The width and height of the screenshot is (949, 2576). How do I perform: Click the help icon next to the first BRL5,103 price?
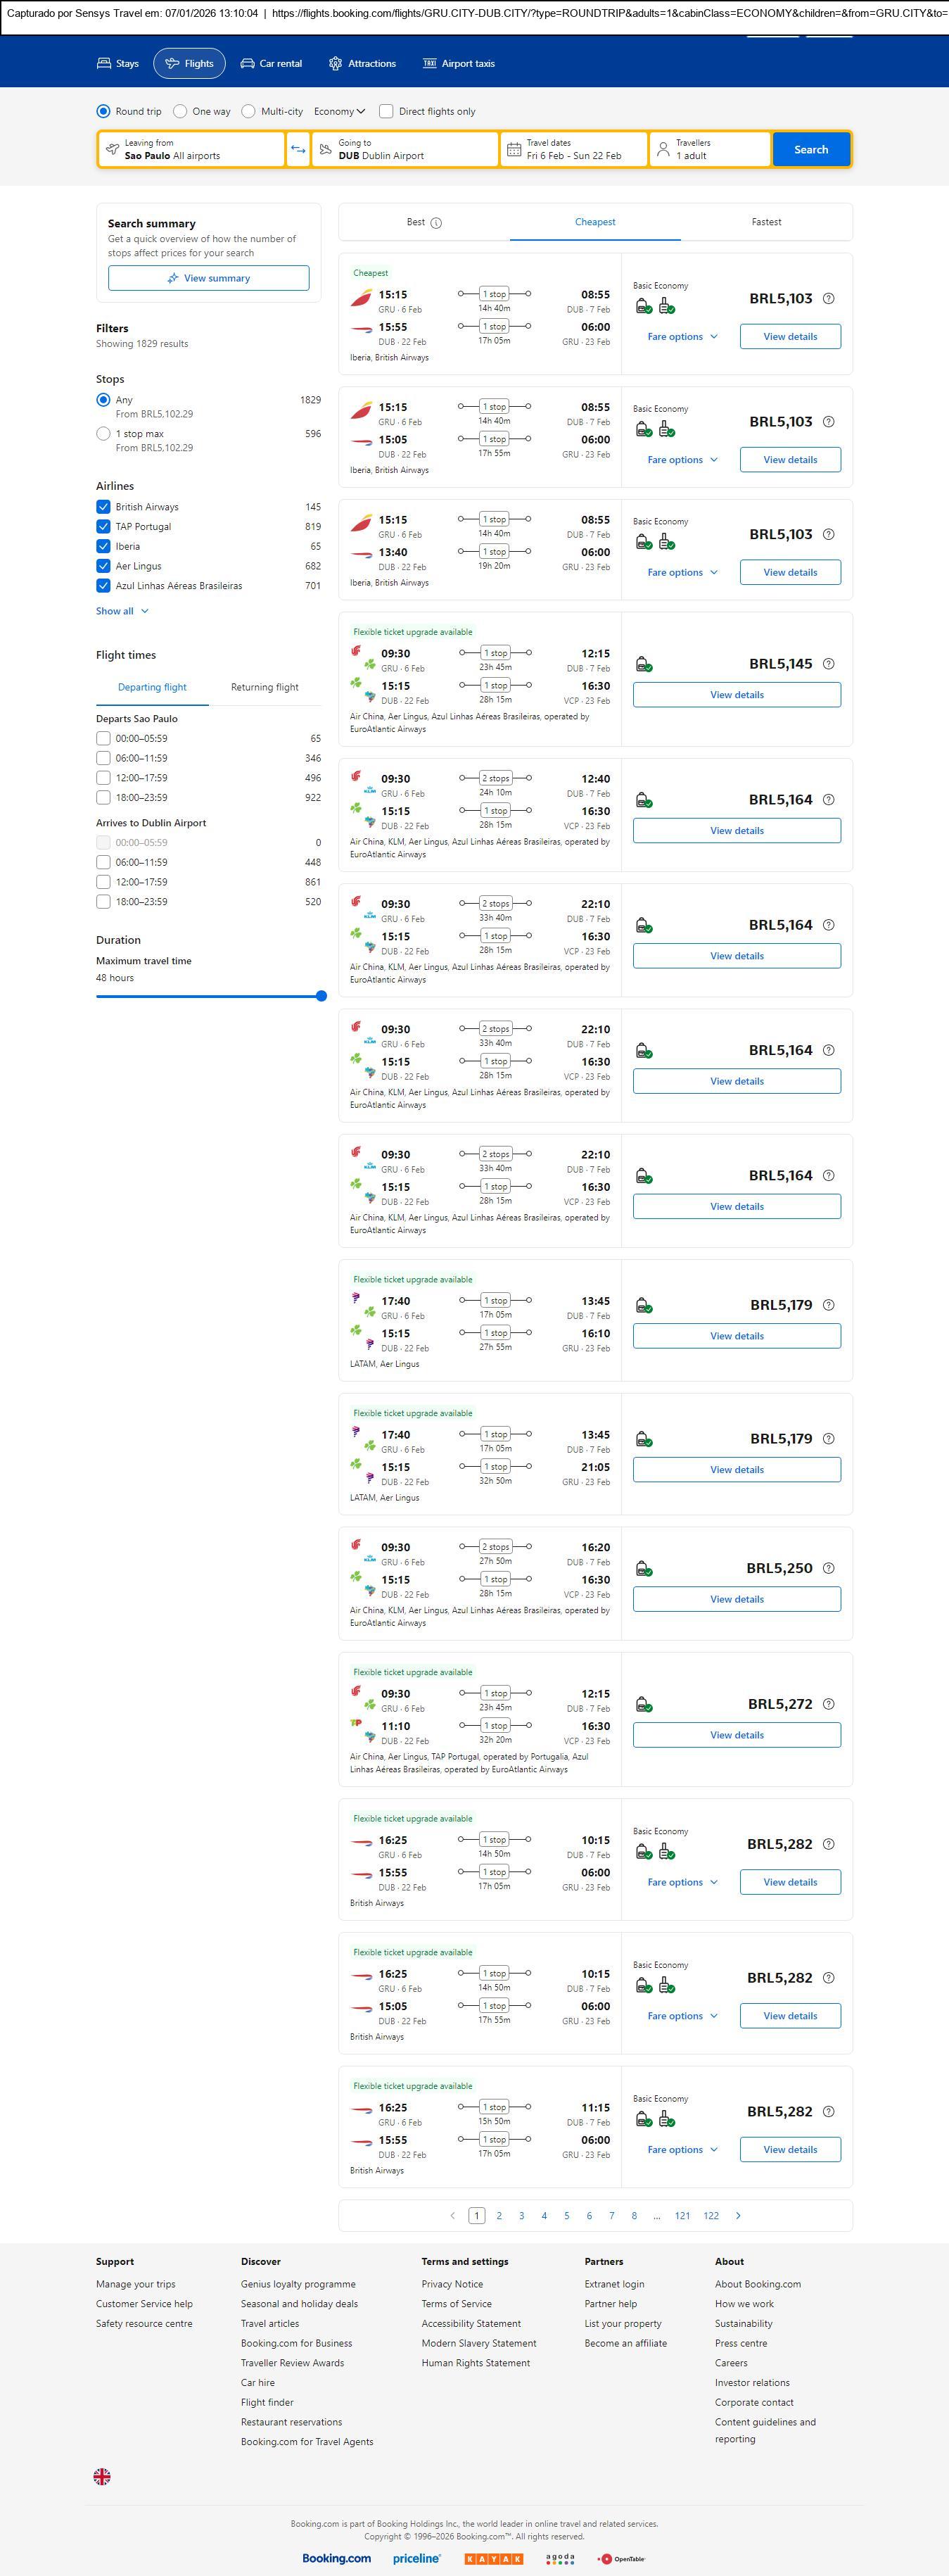click(x=828, y=299)
